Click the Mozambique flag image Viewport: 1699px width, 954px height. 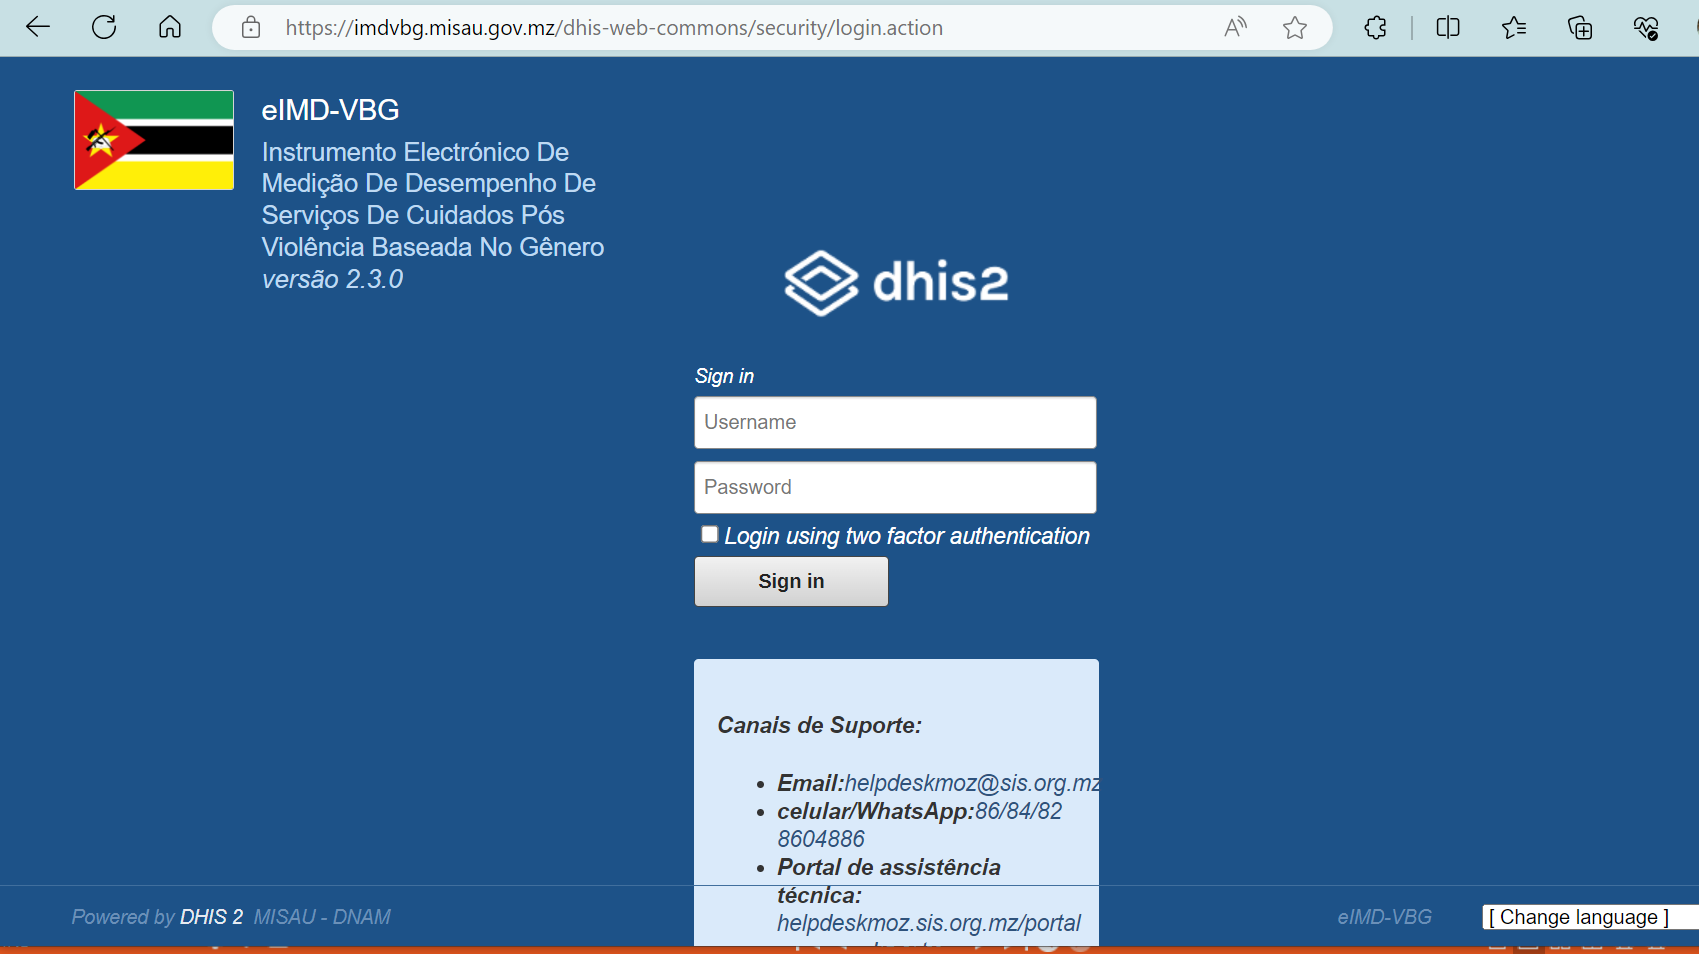click(x=154, y=140)
